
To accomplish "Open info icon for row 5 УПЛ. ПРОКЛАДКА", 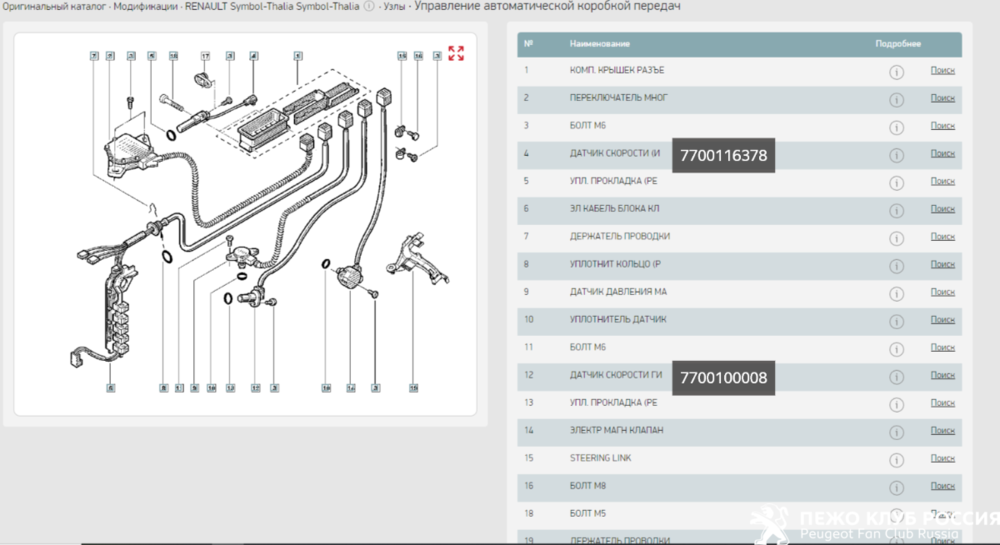I will (x=896, y=183).
